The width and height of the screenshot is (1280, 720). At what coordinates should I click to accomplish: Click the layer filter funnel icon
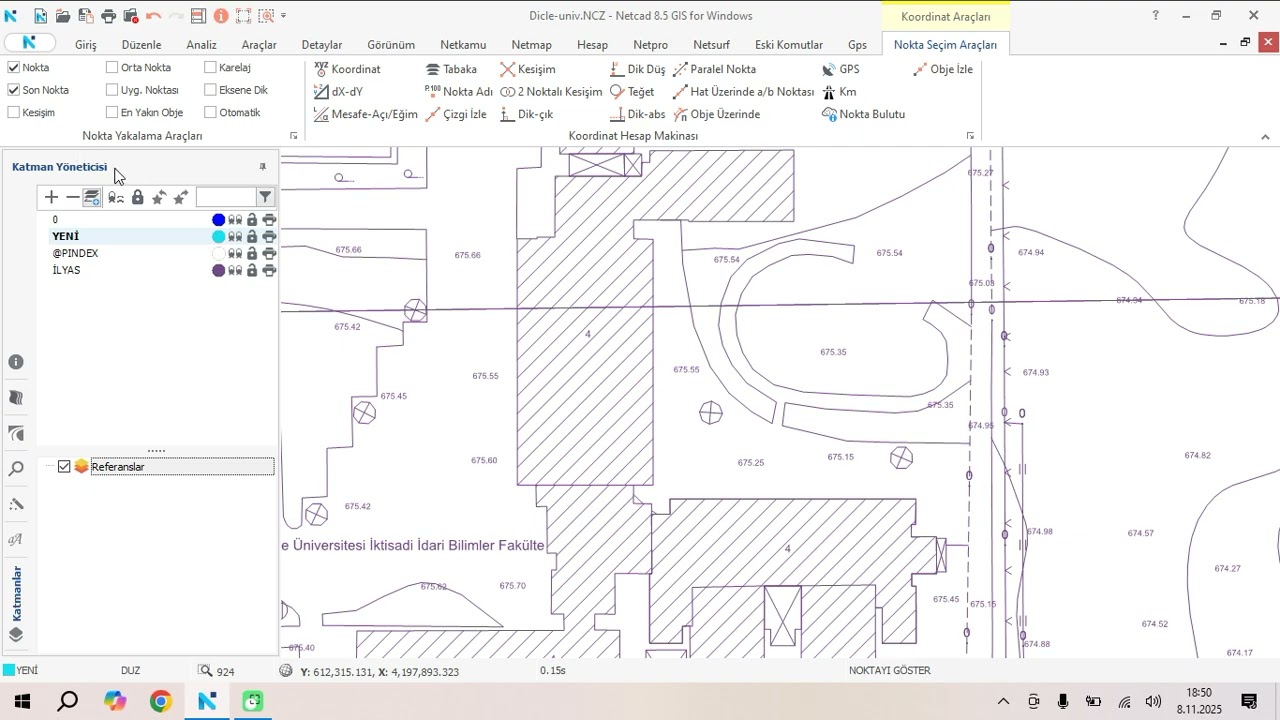[x=265, y=197]
